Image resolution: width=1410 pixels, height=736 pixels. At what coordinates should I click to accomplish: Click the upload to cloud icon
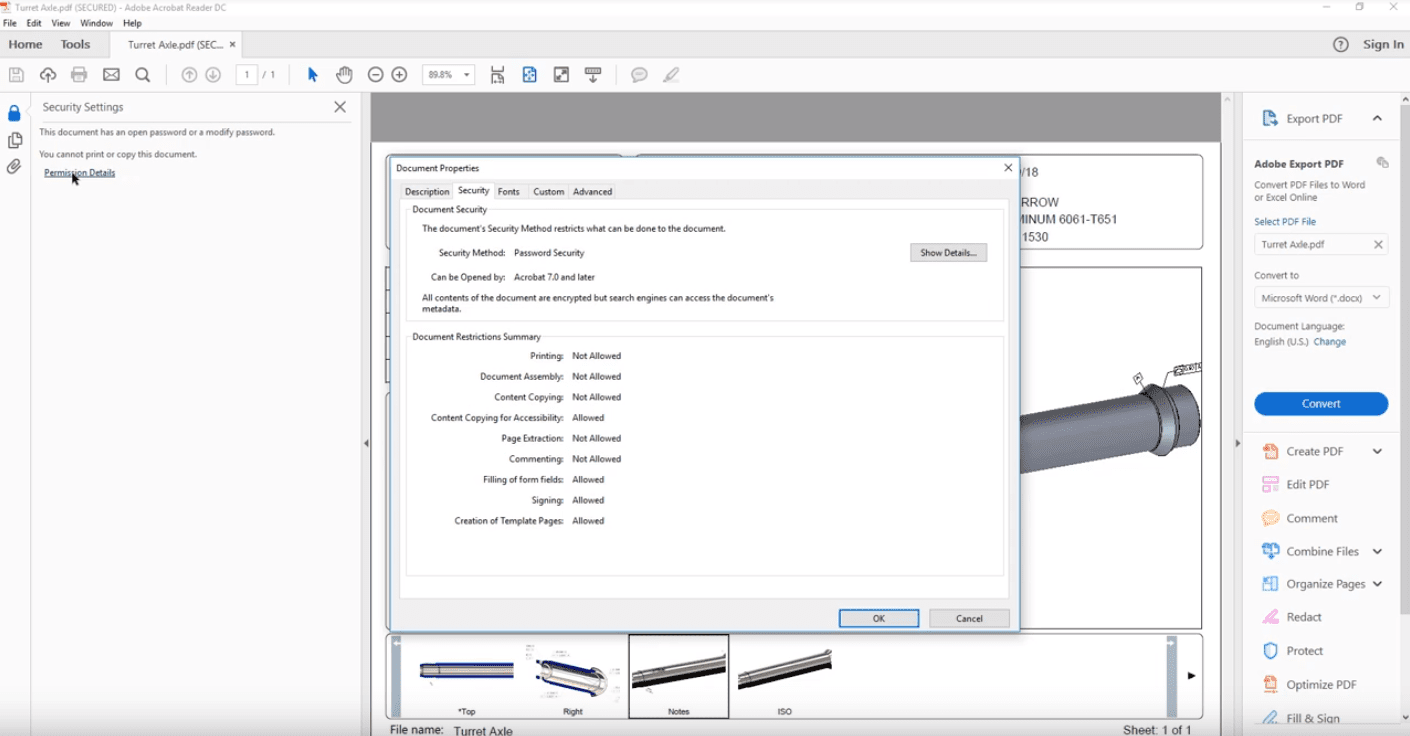point(47,75)
